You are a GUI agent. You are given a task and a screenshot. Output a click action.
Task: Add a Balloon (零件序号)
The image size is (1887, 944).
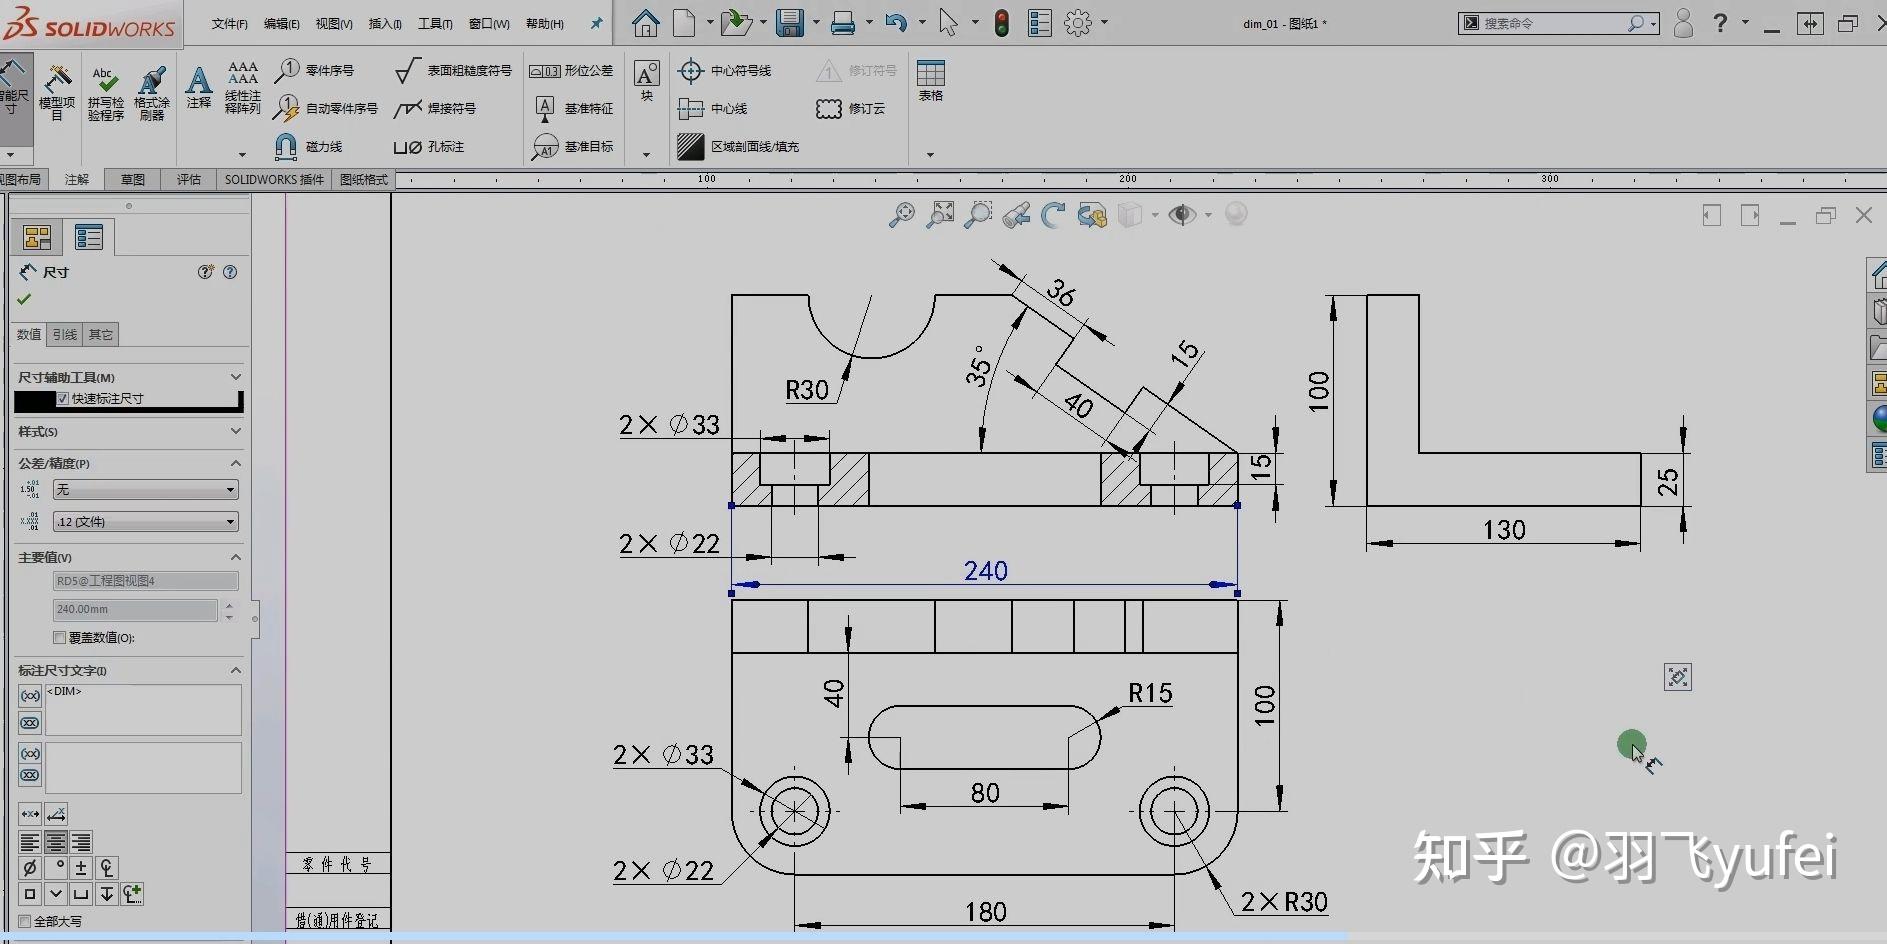pos(315,70)
